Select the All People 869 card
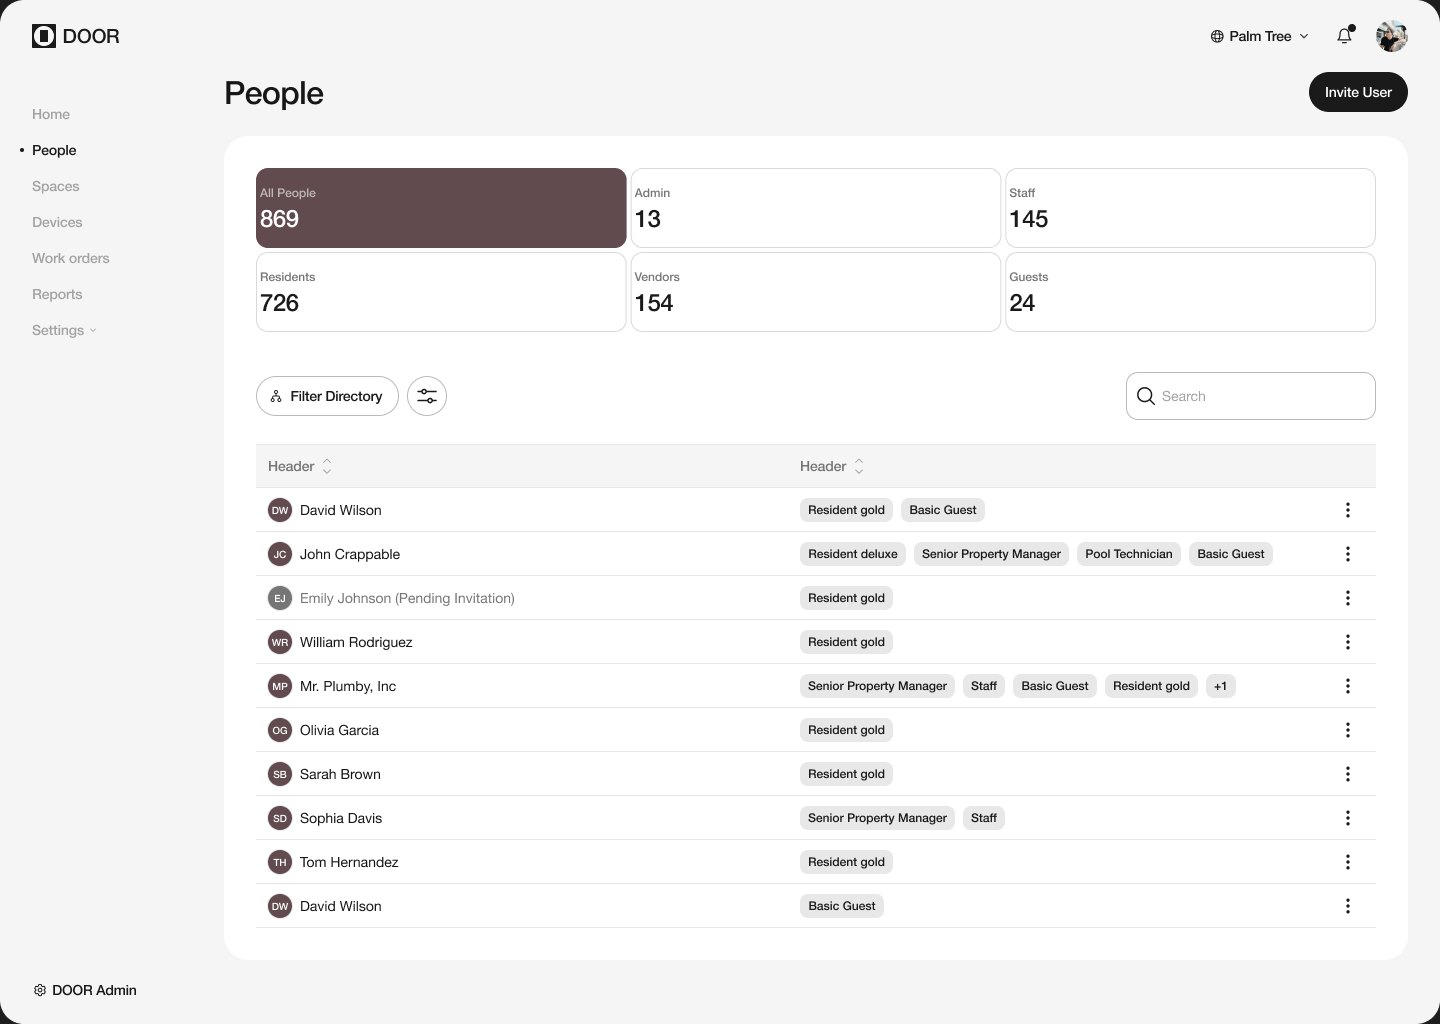The image size is (1440, 1024). tap(441, 208)
